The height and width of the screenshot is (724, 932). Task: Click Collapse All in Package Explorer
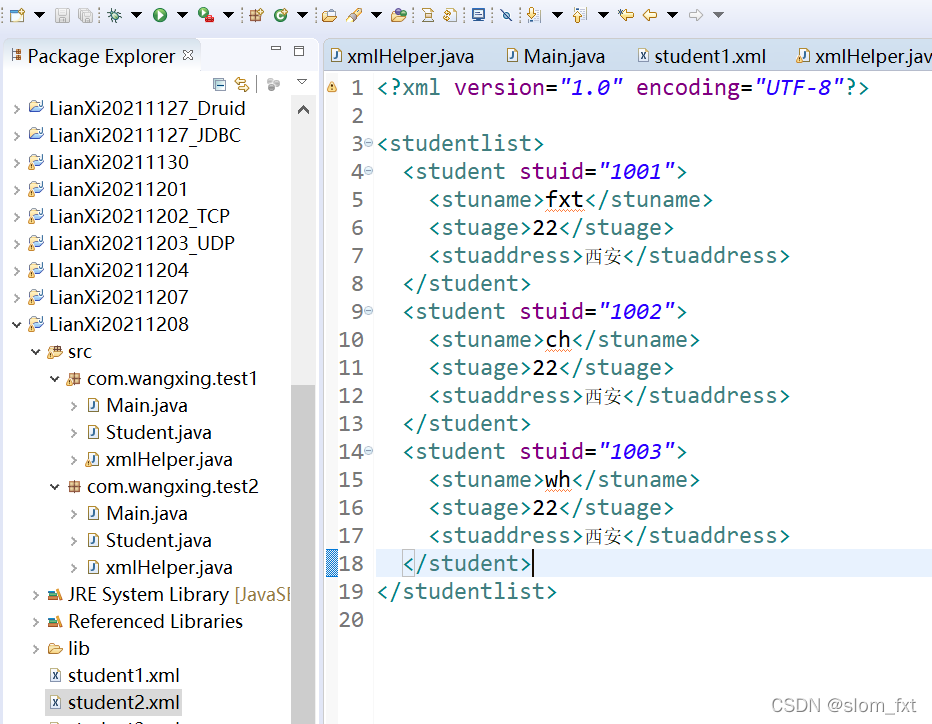(219, 84)
